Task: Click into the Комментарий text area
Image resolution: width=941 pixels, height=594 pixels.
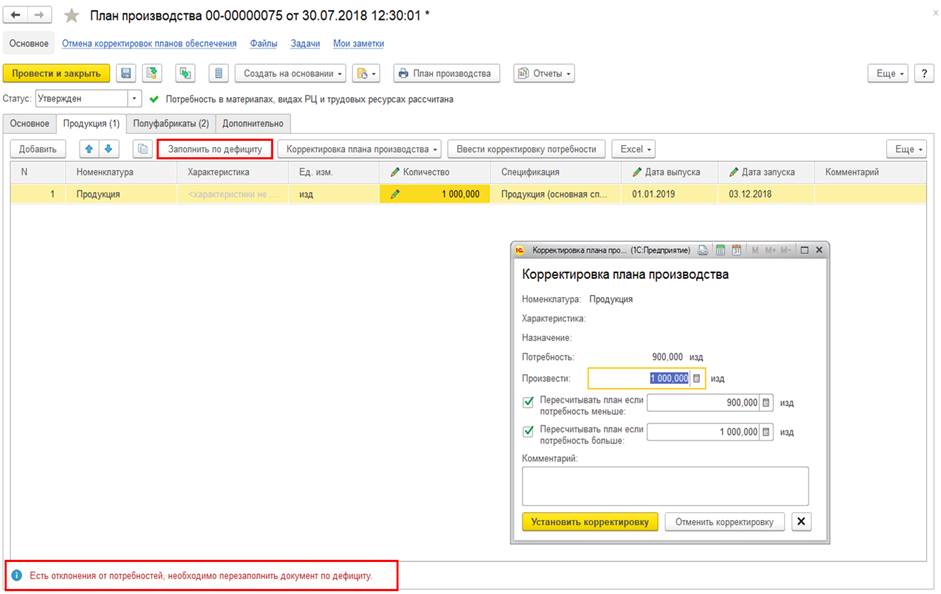Action: pyautogui.click(x=665, y=486)
